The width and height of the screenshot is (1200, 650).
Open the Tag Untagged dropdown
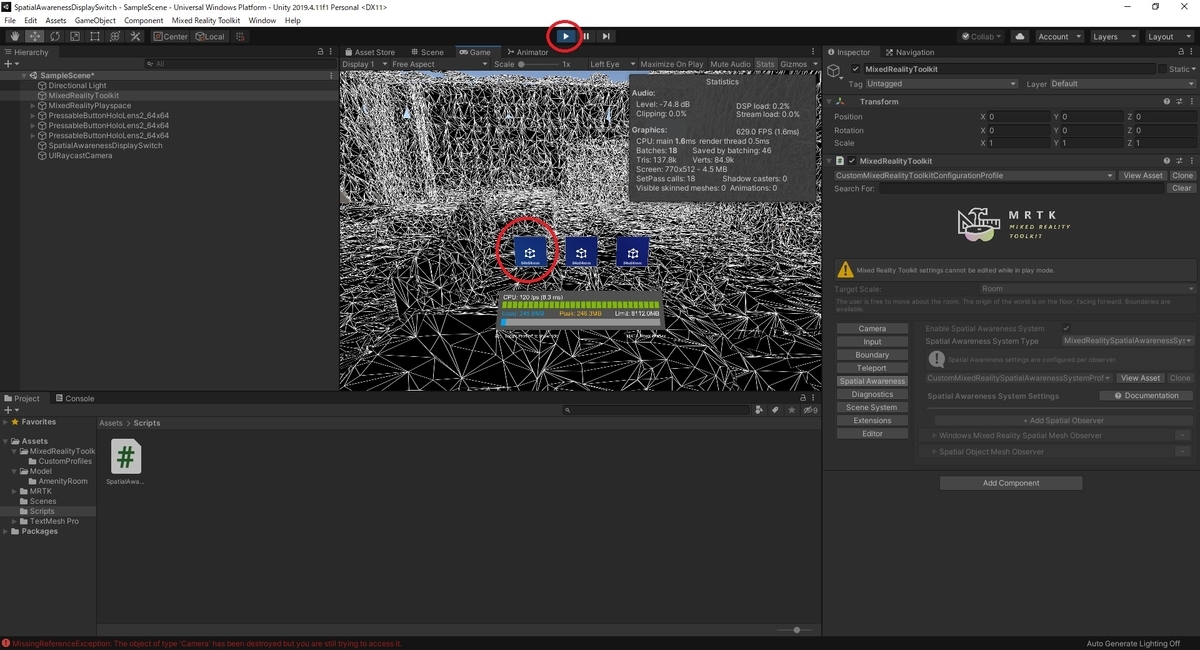942,84
